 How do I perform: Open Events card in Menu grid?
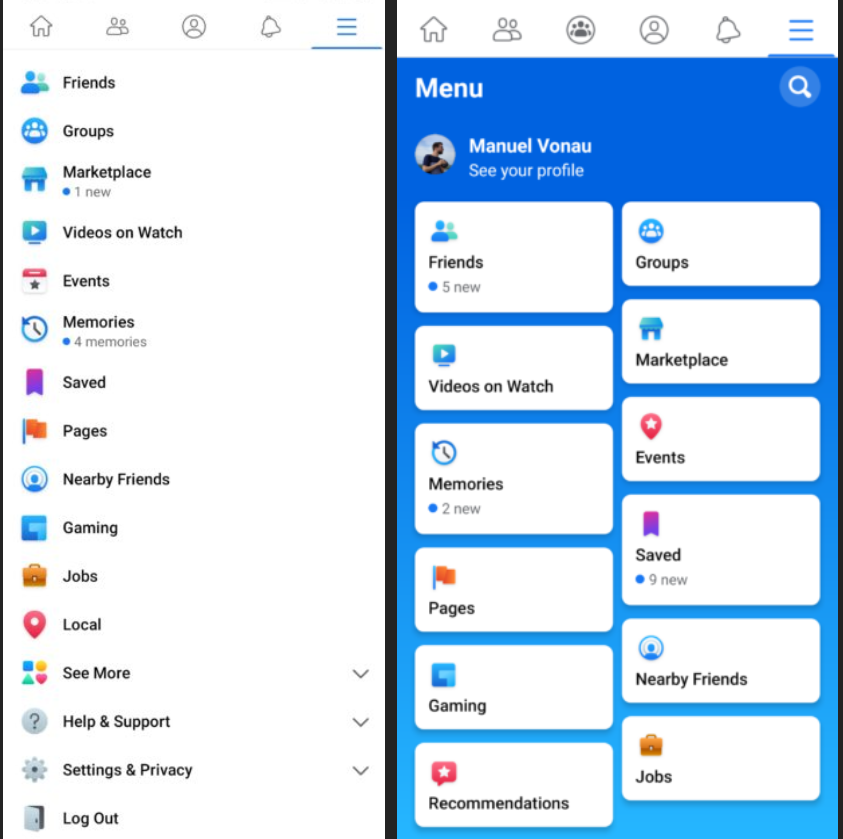point(720,439)
